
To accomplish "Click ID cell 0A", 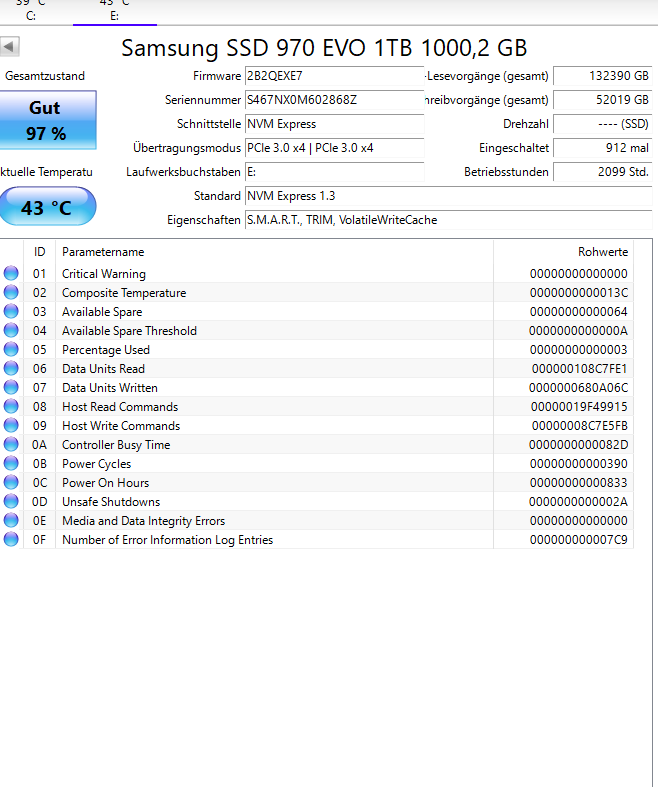I will [39, 445].
